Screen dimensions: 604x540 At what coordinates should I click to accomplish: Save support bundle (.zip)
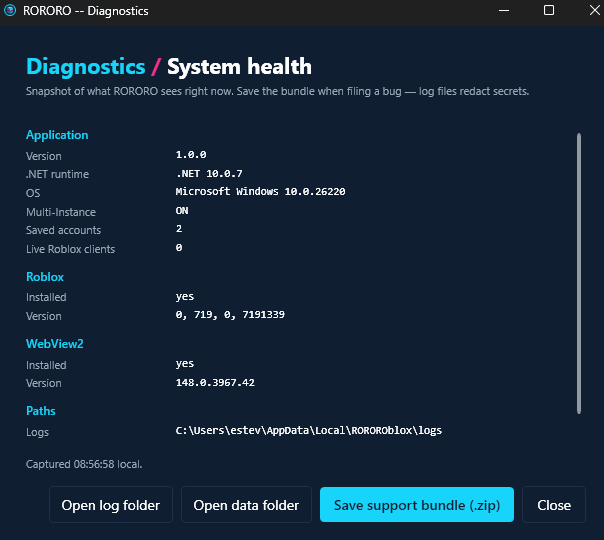coord(417,505)
